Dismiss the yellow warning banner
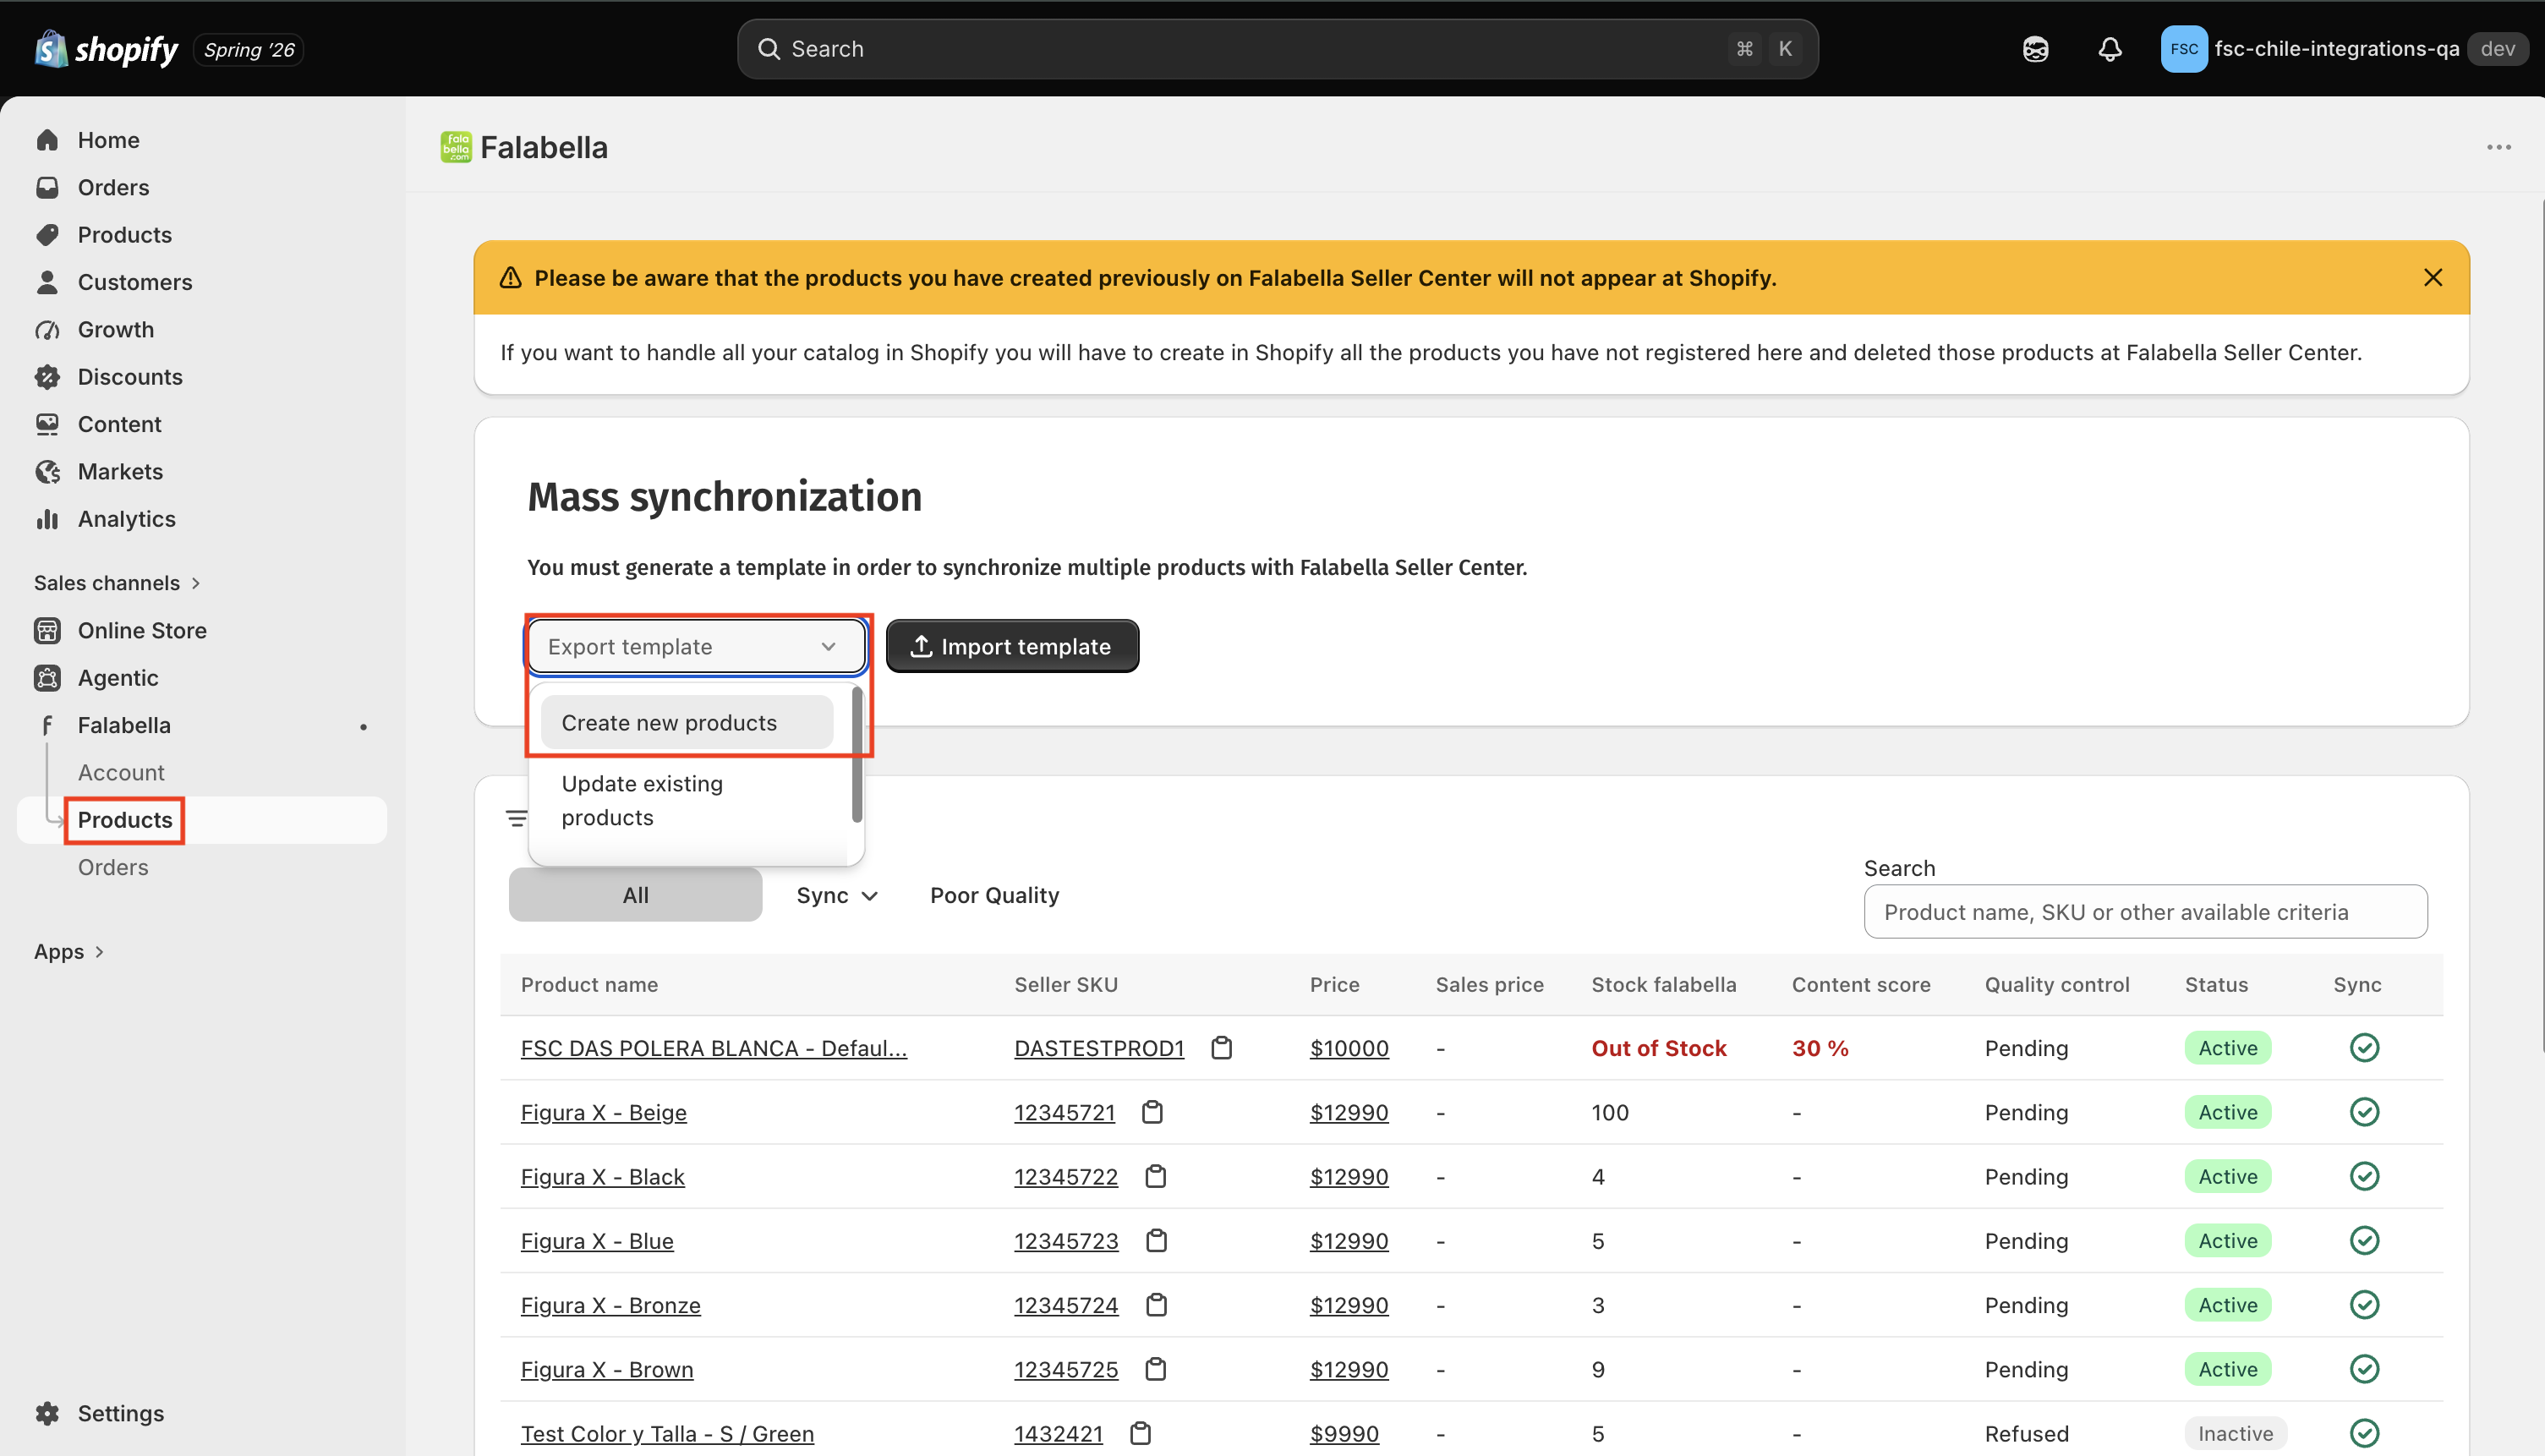Screen dimensions: 2545x1456 [x=2433, y=277]
